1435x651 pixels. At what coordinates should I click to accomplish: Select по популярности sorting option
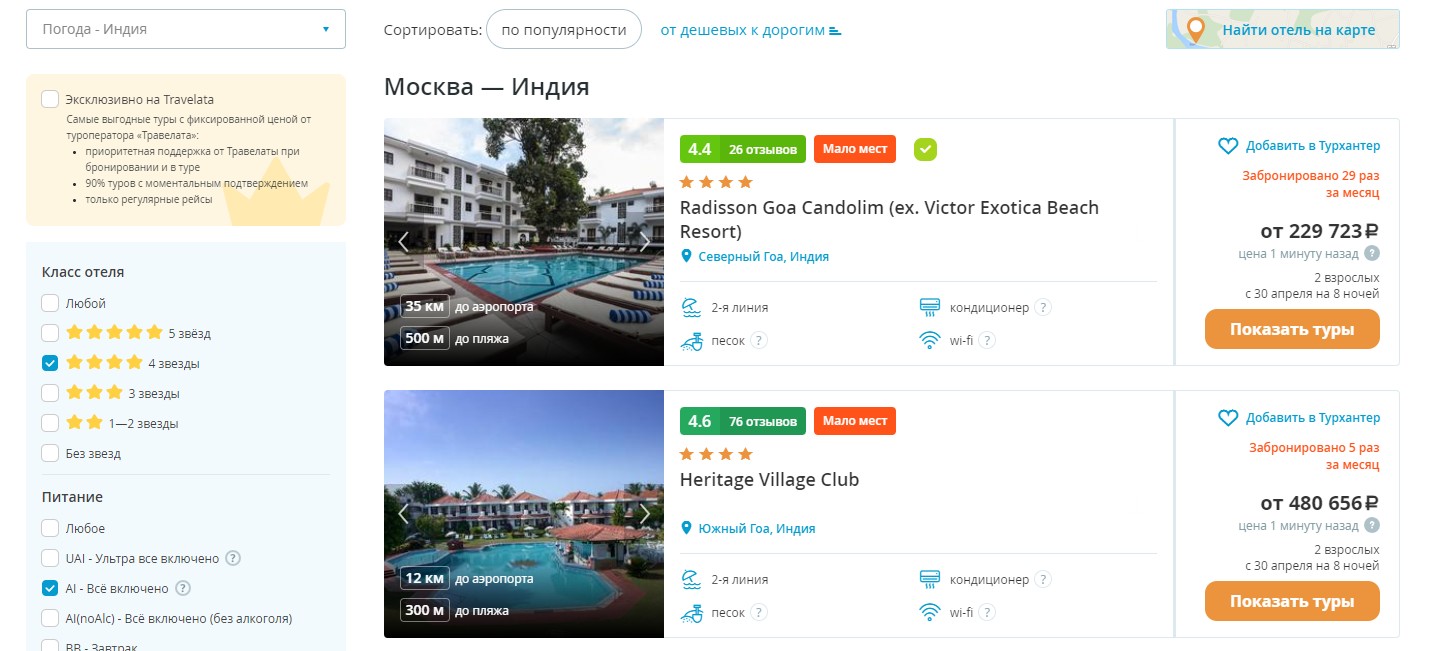pyautogui.click(x=564, y=30)
